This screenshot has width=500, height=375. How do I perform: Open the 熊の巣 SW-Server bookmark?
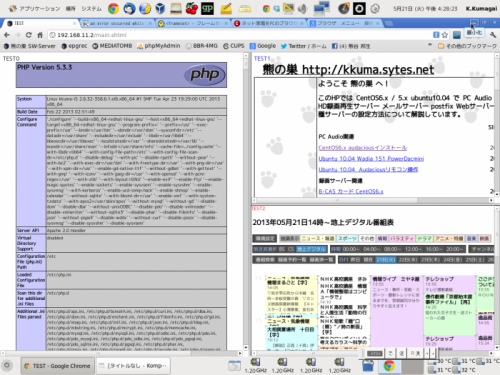[29, 46]
